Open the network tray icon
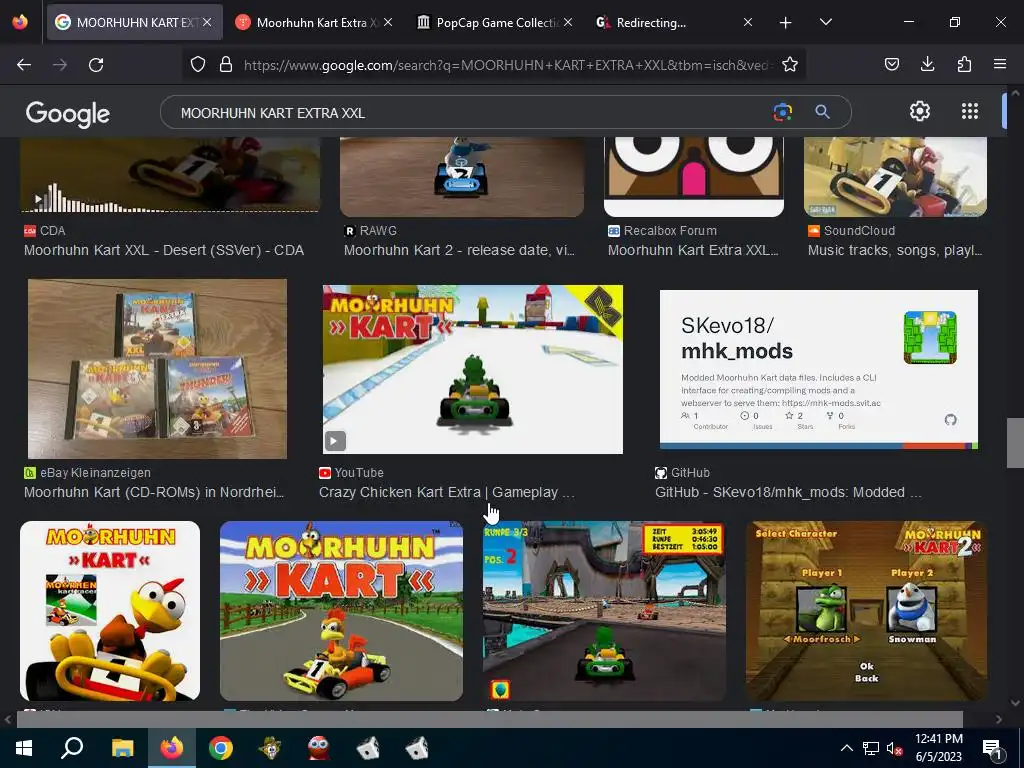 [x=871, y=748]
